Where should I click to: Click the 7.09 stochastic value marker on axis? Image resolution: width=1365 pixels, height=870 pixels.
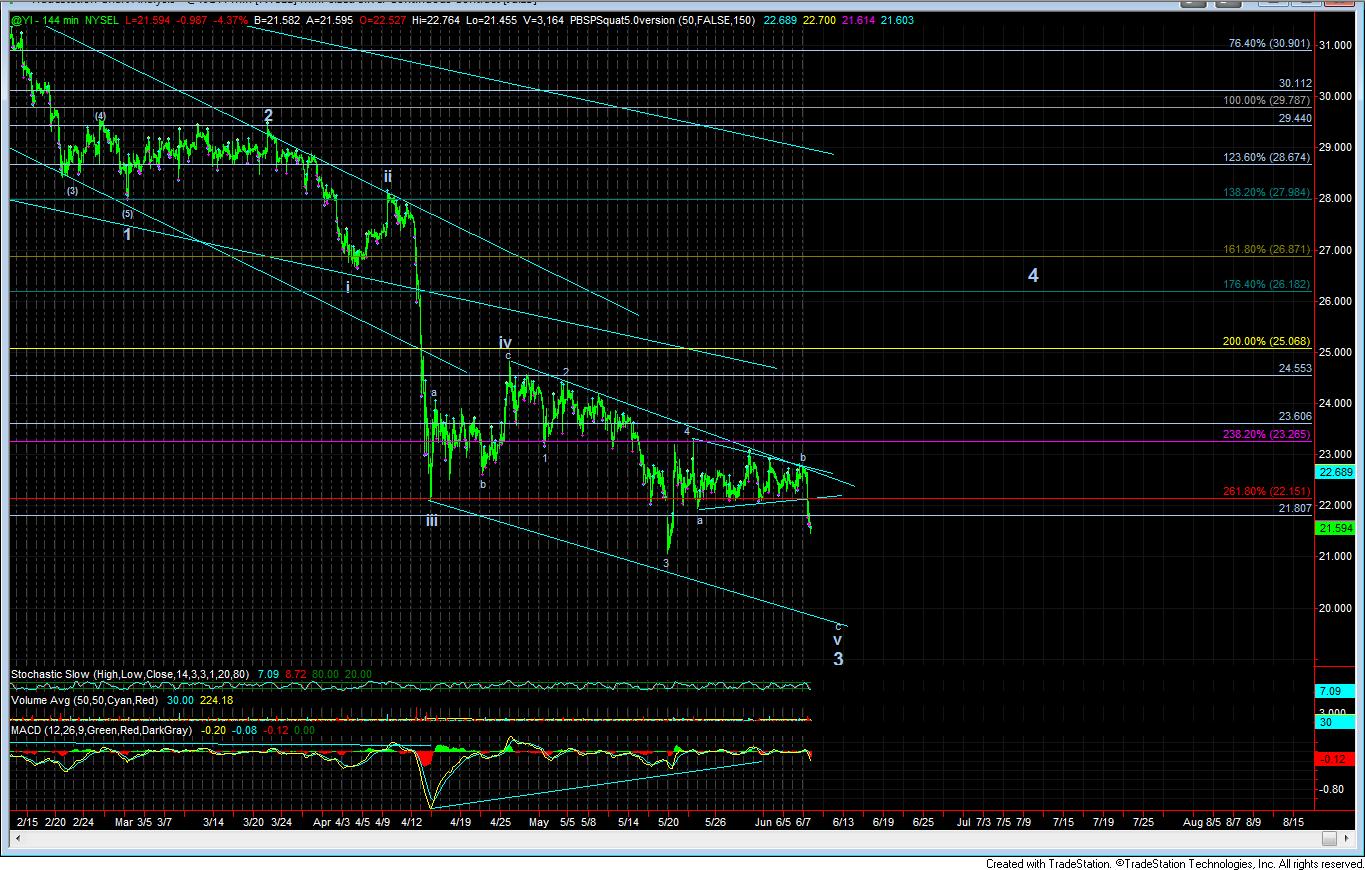(x=1334, y=691)
